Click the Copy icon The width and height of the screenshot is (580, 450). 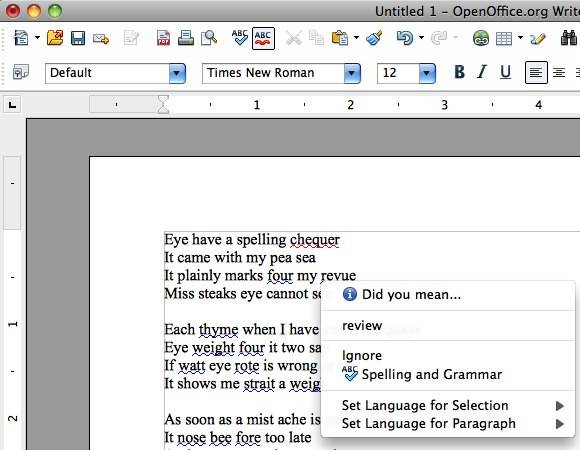(316, 38)
